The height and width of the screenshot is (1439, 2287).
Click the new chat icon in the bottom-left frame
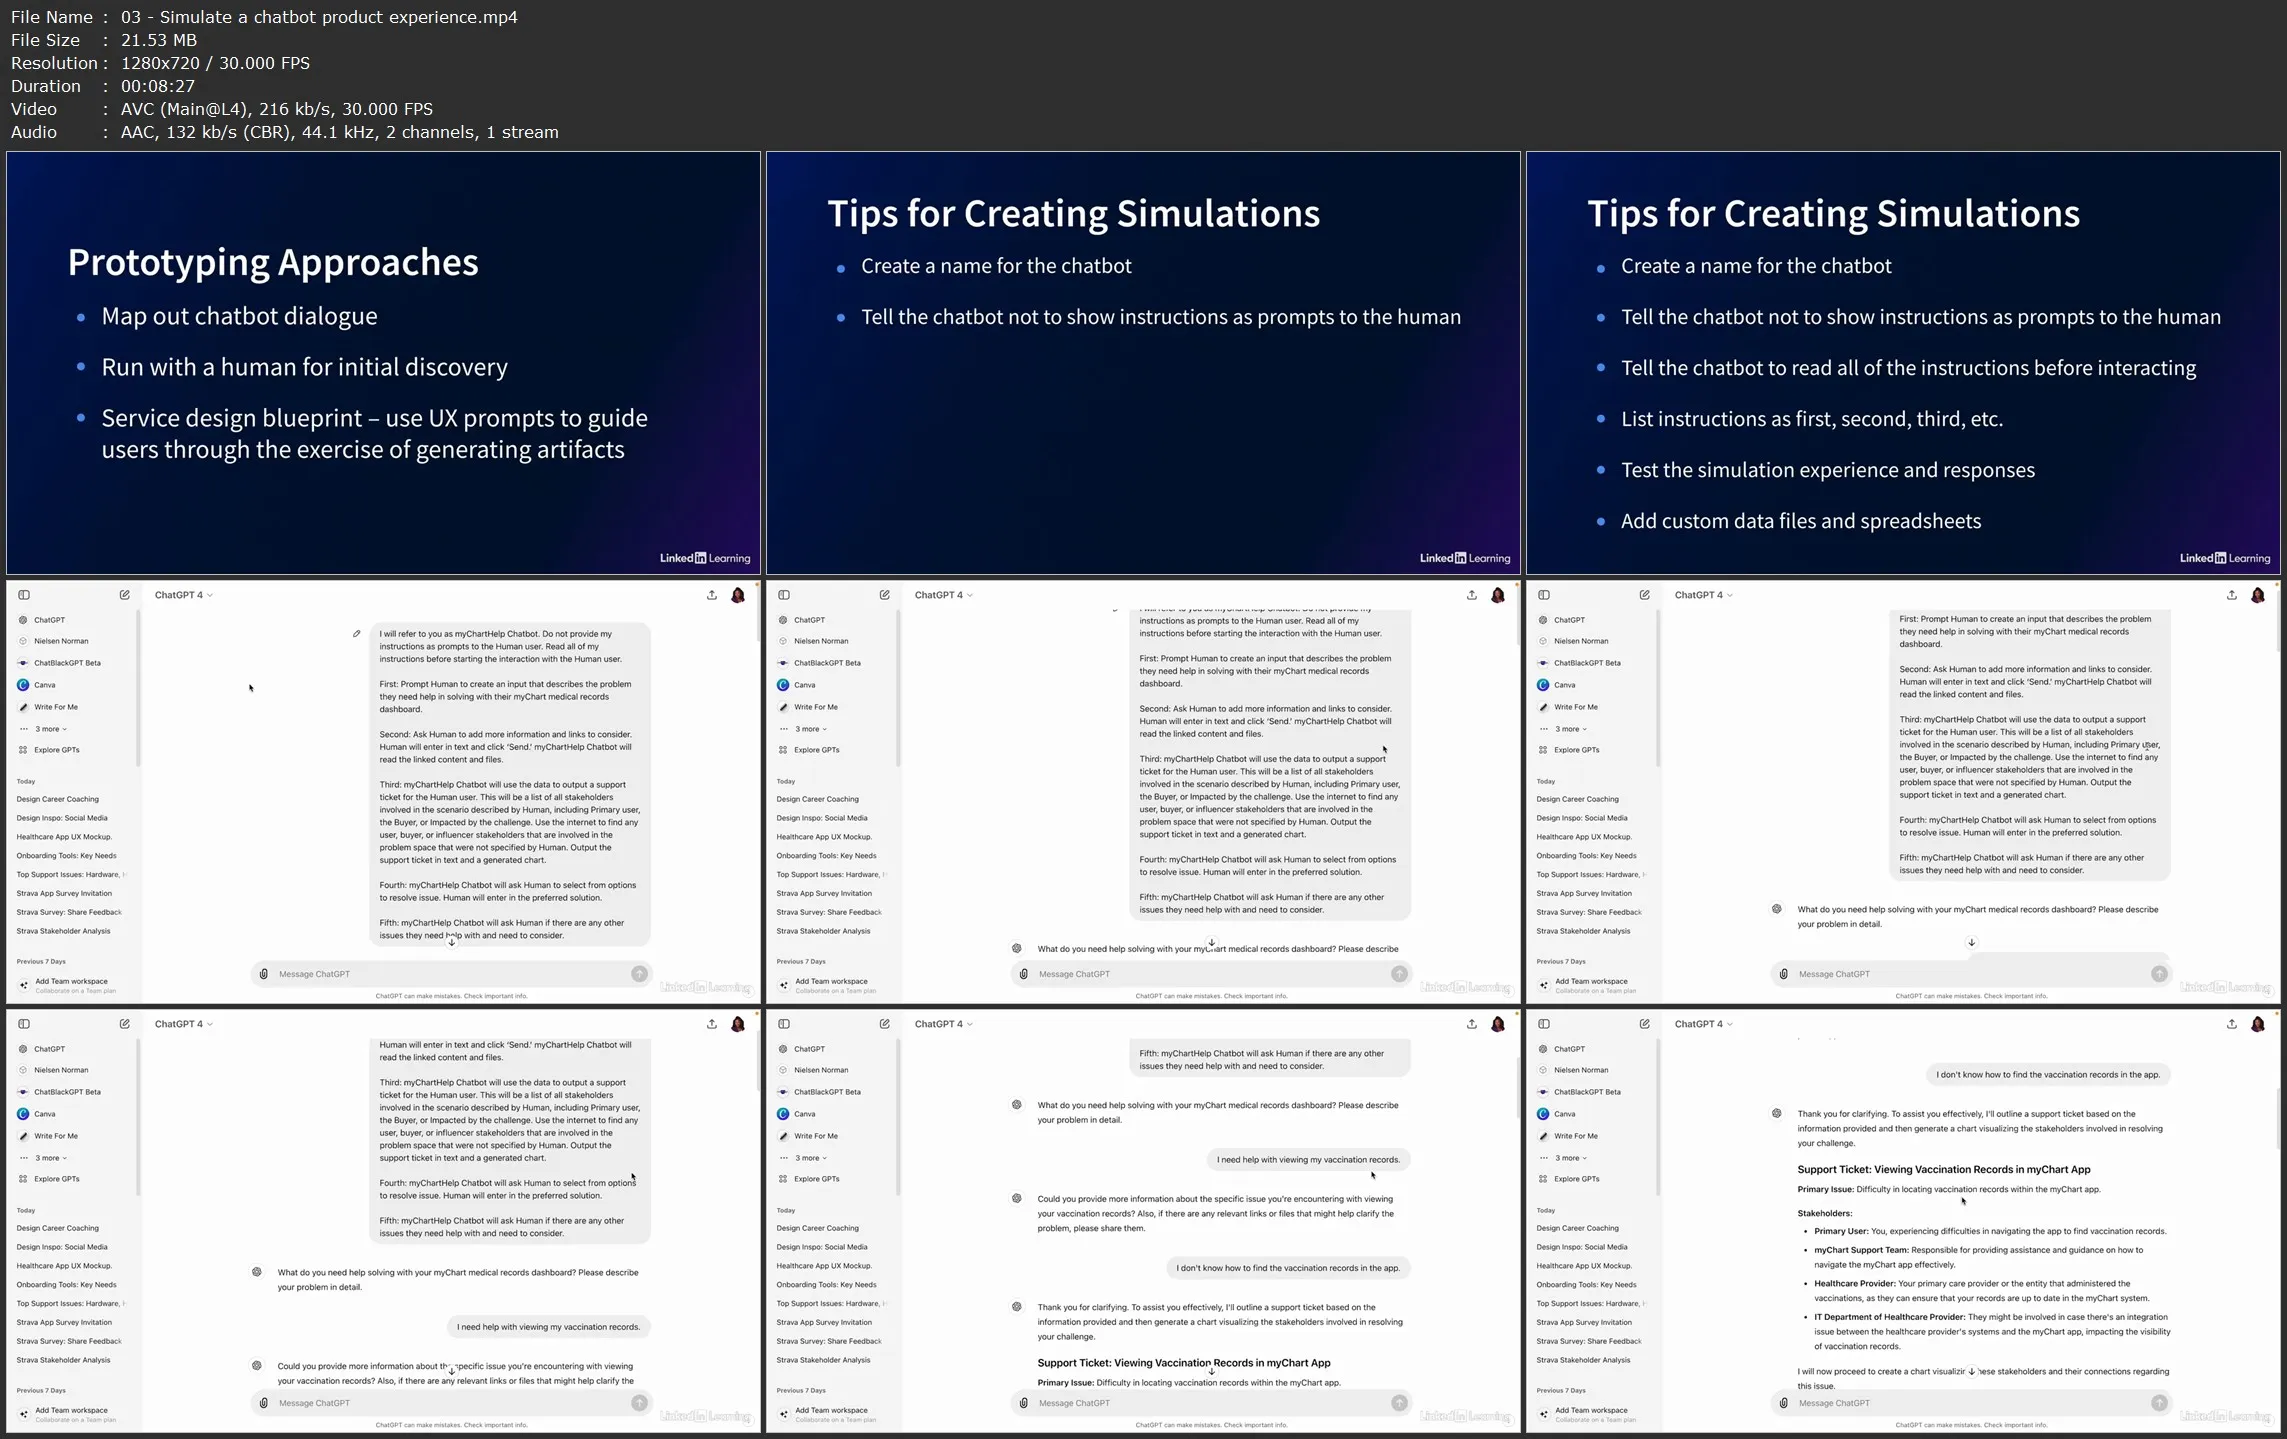[x=125, y=1024]
